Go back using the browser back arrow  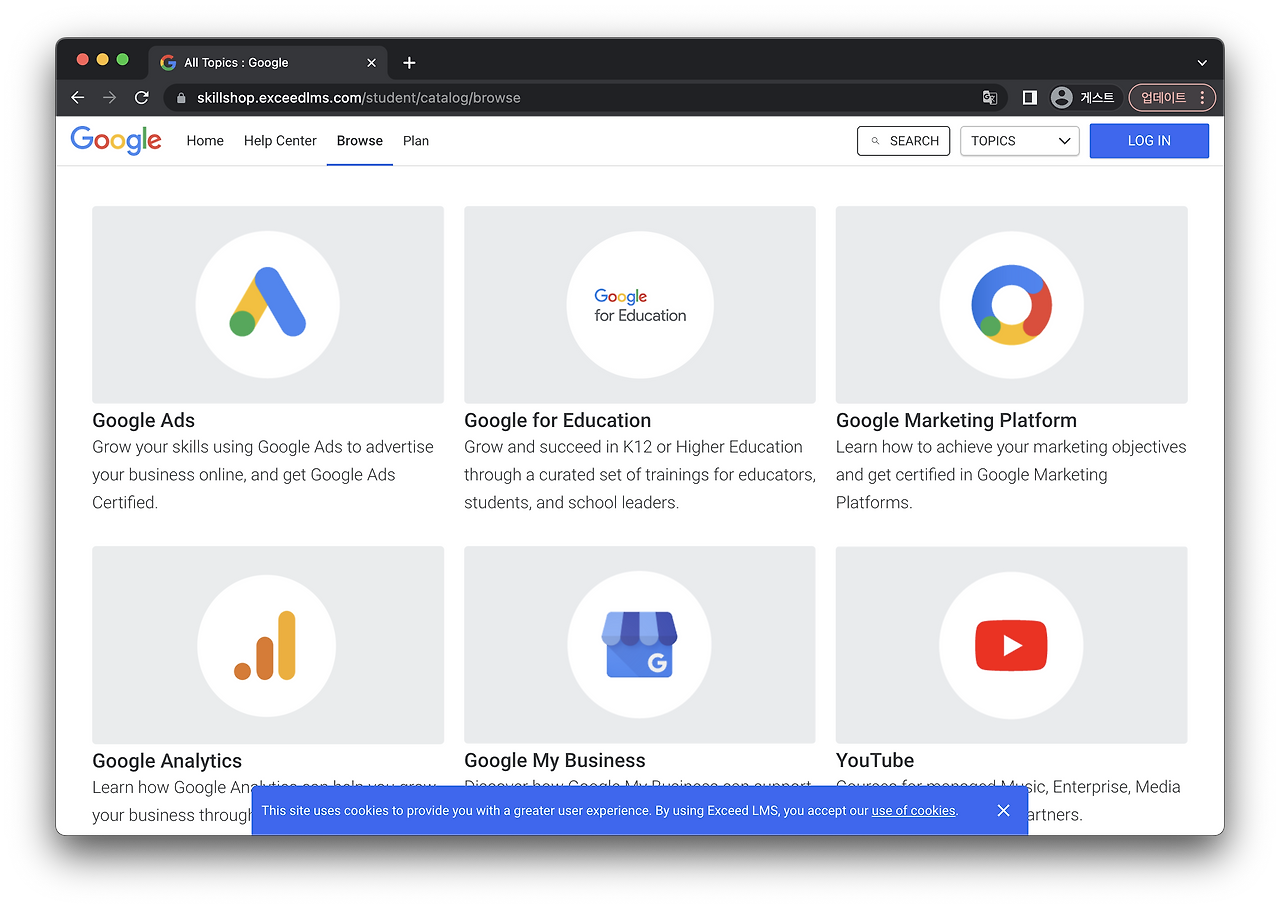pyautogui.click(x=77, y=97)
